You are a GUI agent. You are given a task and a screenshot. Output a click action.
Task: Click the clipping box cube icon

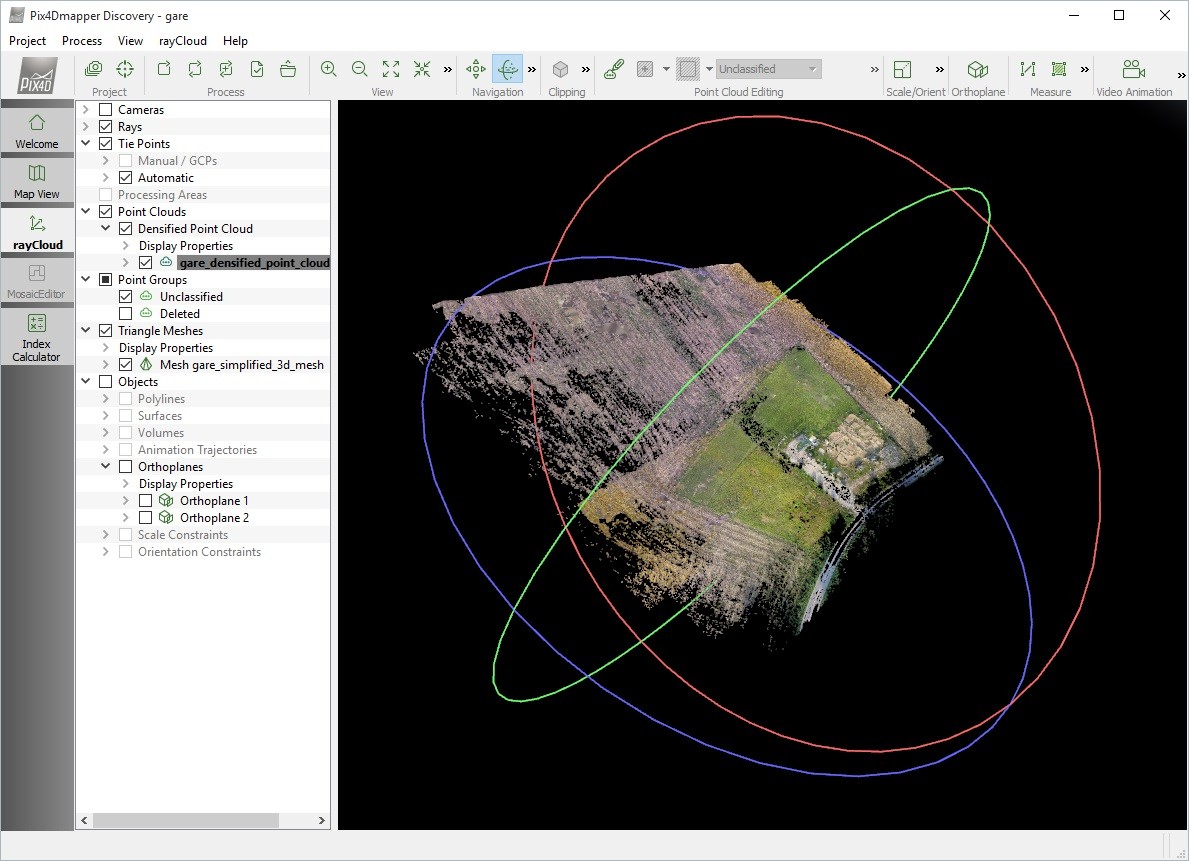[x=561, y=69]
